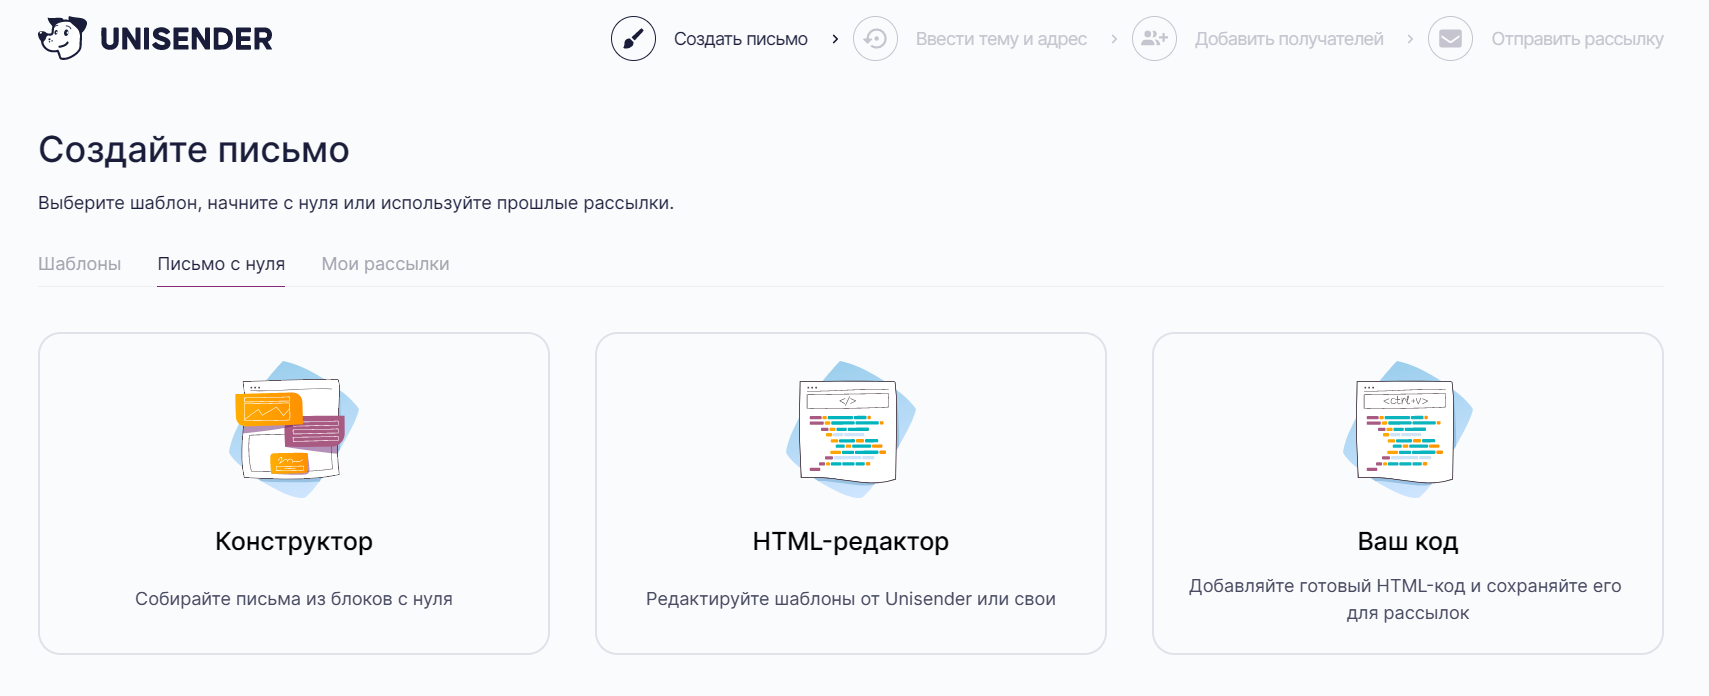This screenshot has height=696, width=1709.
Task: Go to Отправить рассылку step
Action: 1577,39
